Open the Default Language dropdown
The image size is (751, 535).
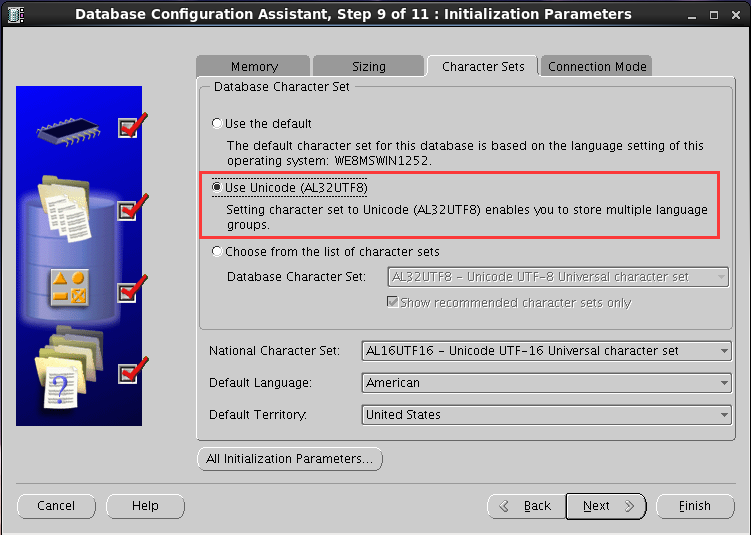click(546, 383)
